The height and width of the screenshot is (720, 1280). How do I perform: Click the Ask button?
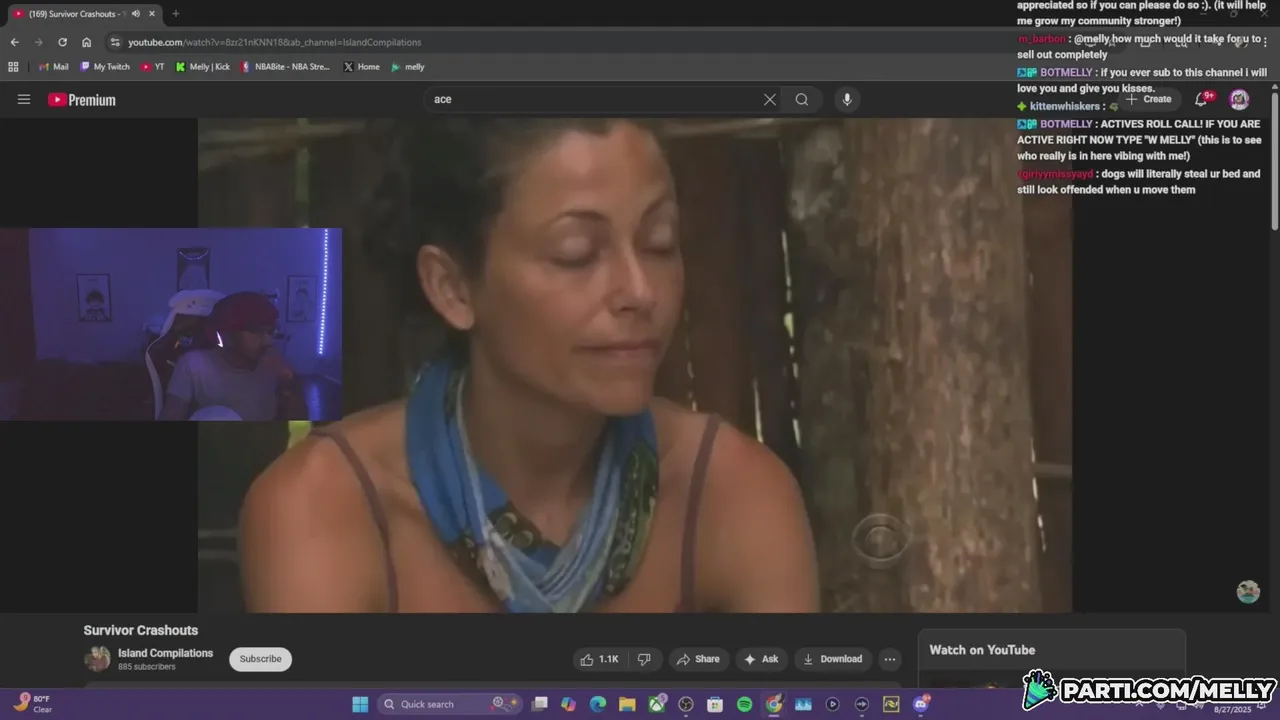coord(761,659)
